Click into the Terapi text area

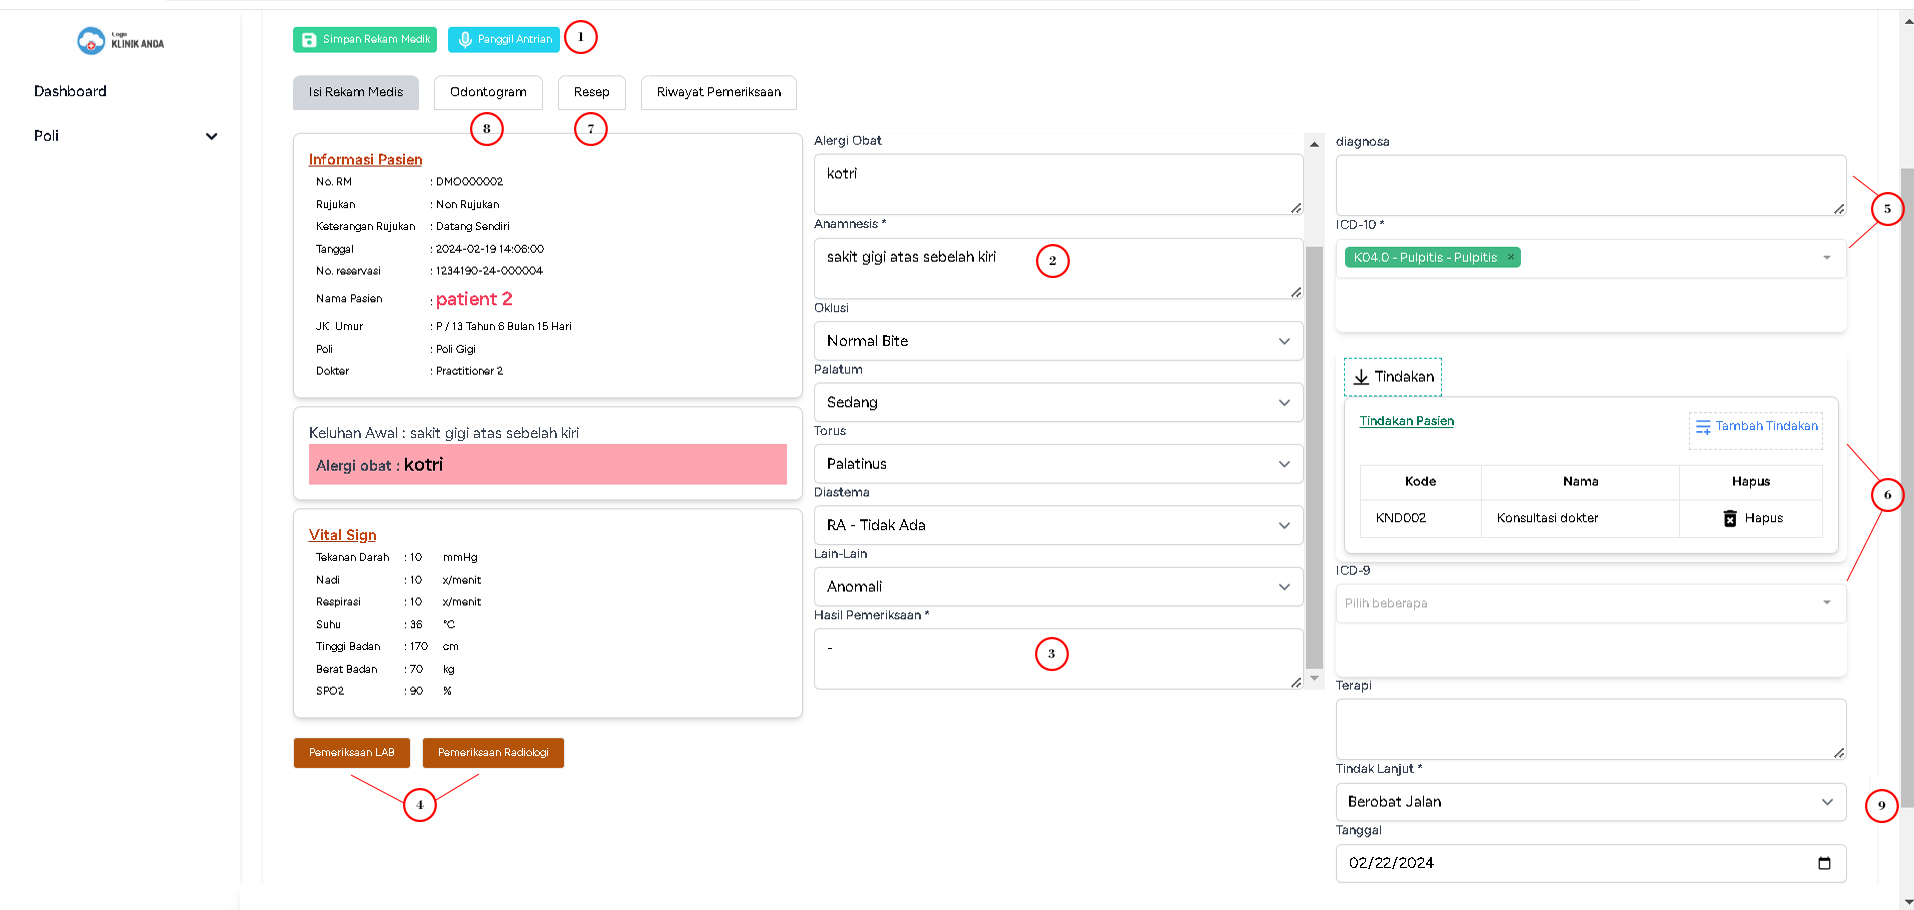1590,728
